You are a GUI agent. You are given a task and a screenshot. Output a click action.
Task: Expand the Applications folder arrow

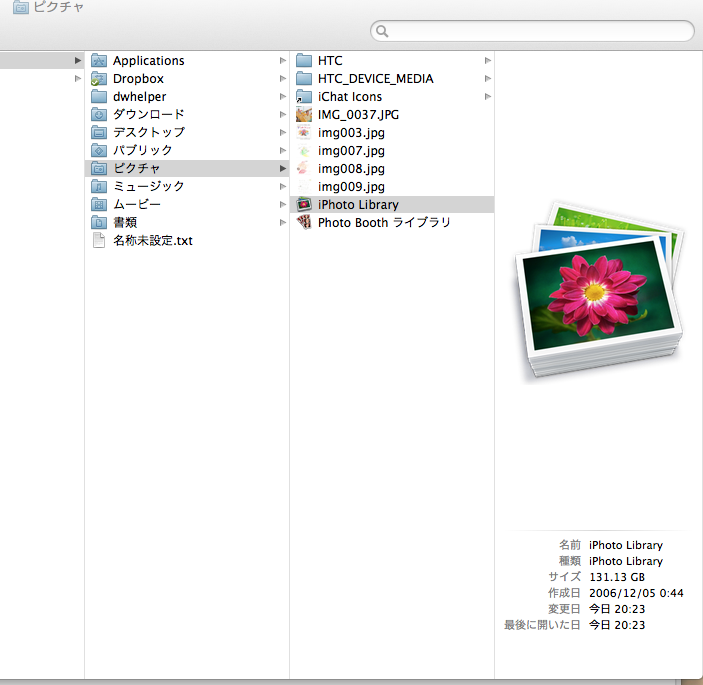tap(282, 61)
